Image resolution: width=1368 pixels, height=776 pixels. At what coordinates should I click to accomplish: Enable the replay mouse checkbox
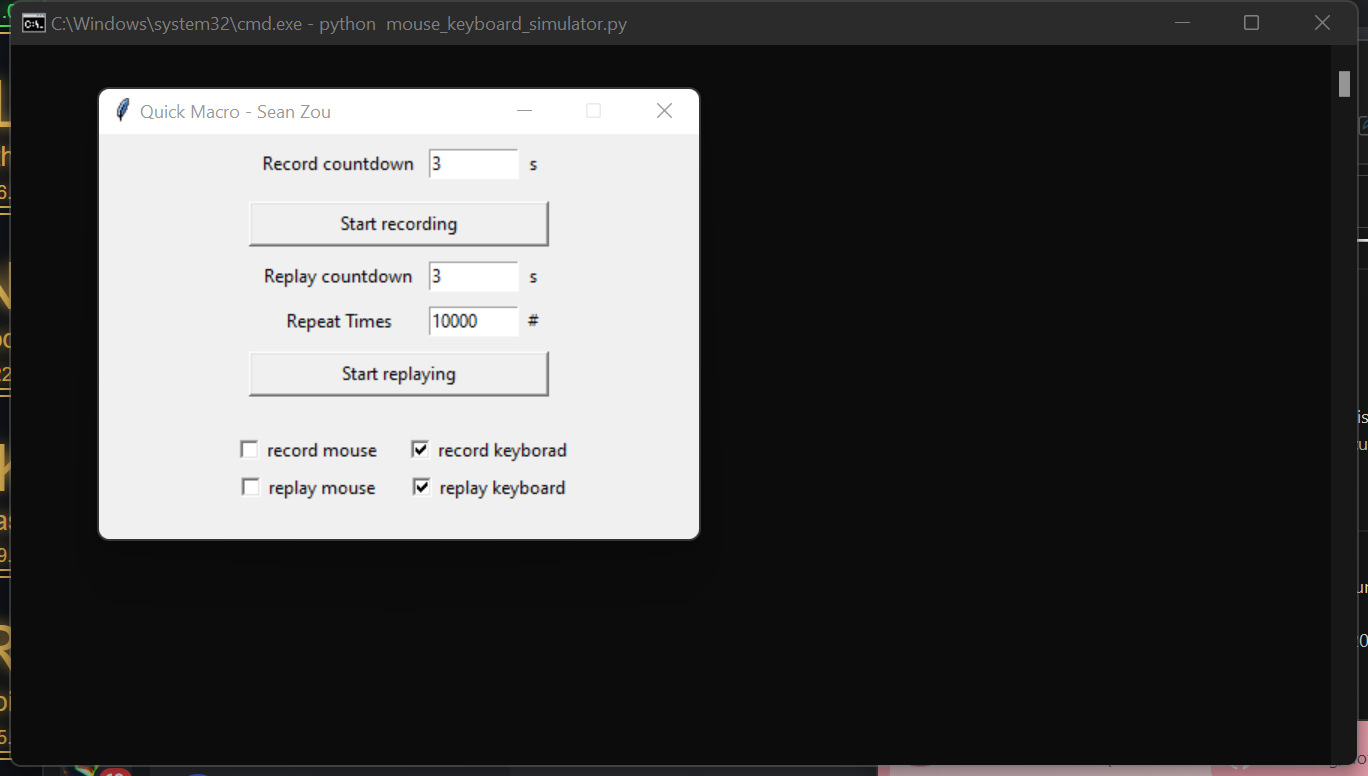tap(251, 487)
